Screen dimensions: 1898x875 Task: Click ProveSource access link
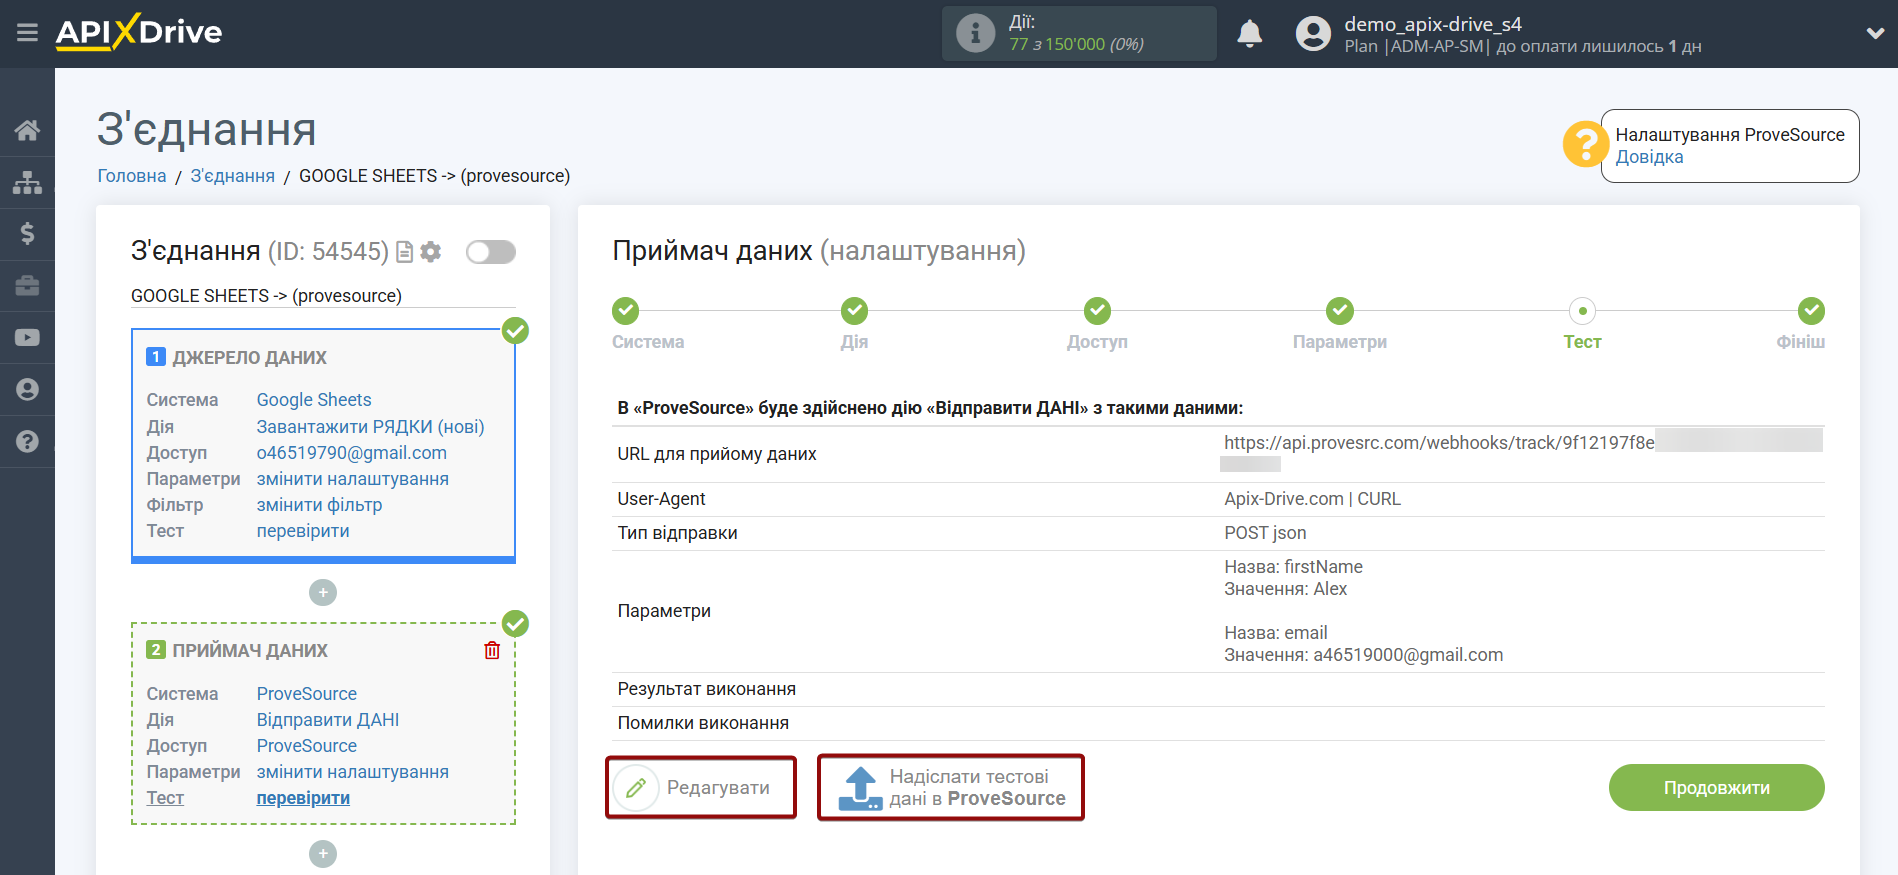[307, 746]
